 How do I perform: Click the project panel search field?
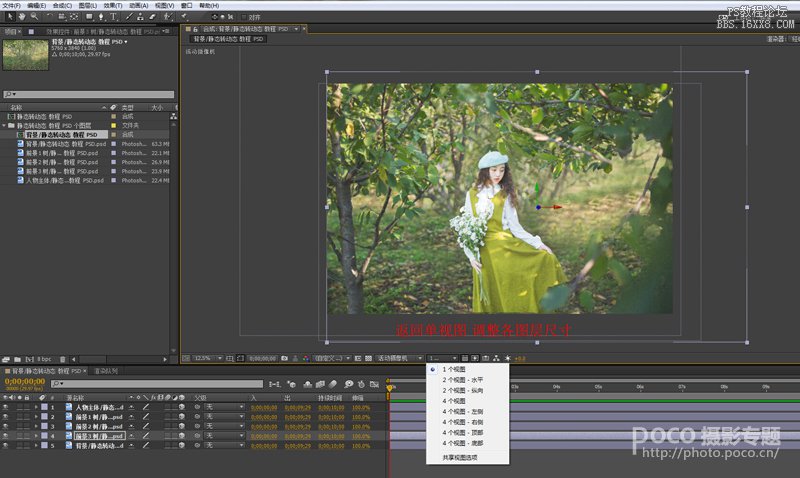[x=89, y=94]
